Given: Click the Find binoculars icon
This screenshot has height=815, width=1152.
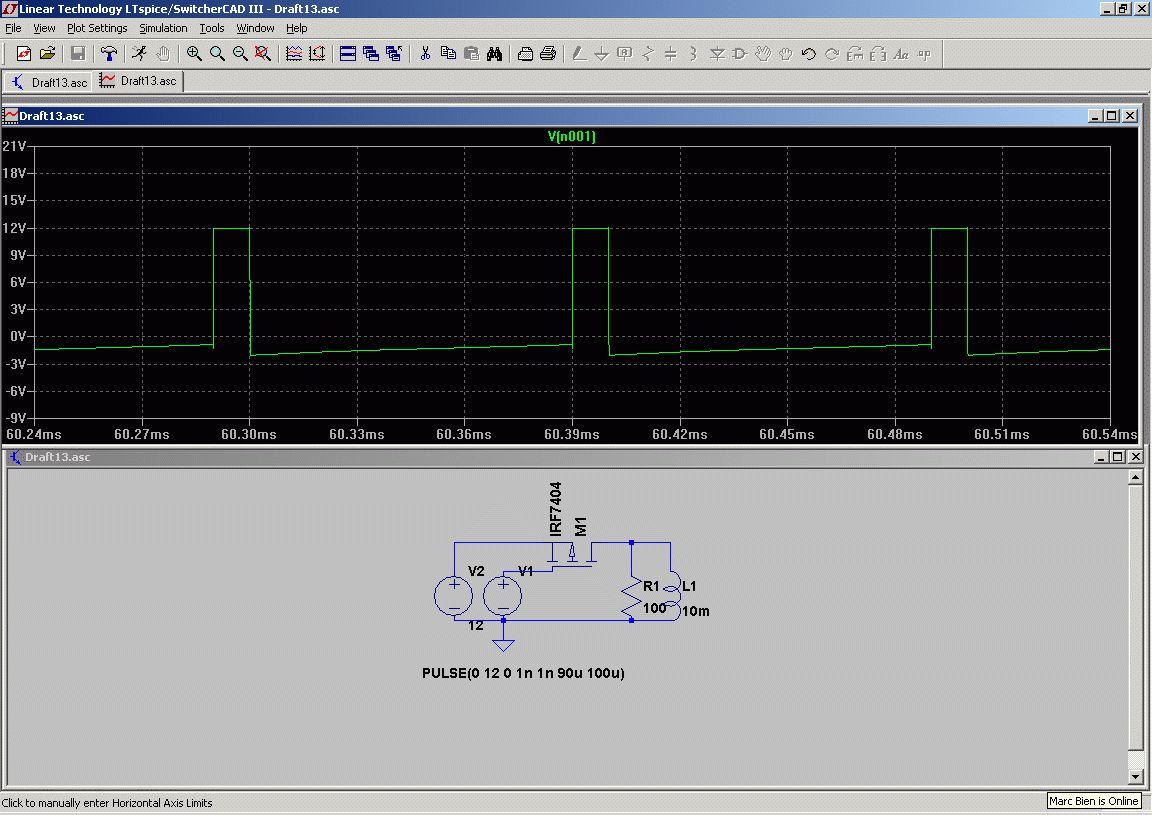Looking at the screenshot, I should tap(494, 54).
